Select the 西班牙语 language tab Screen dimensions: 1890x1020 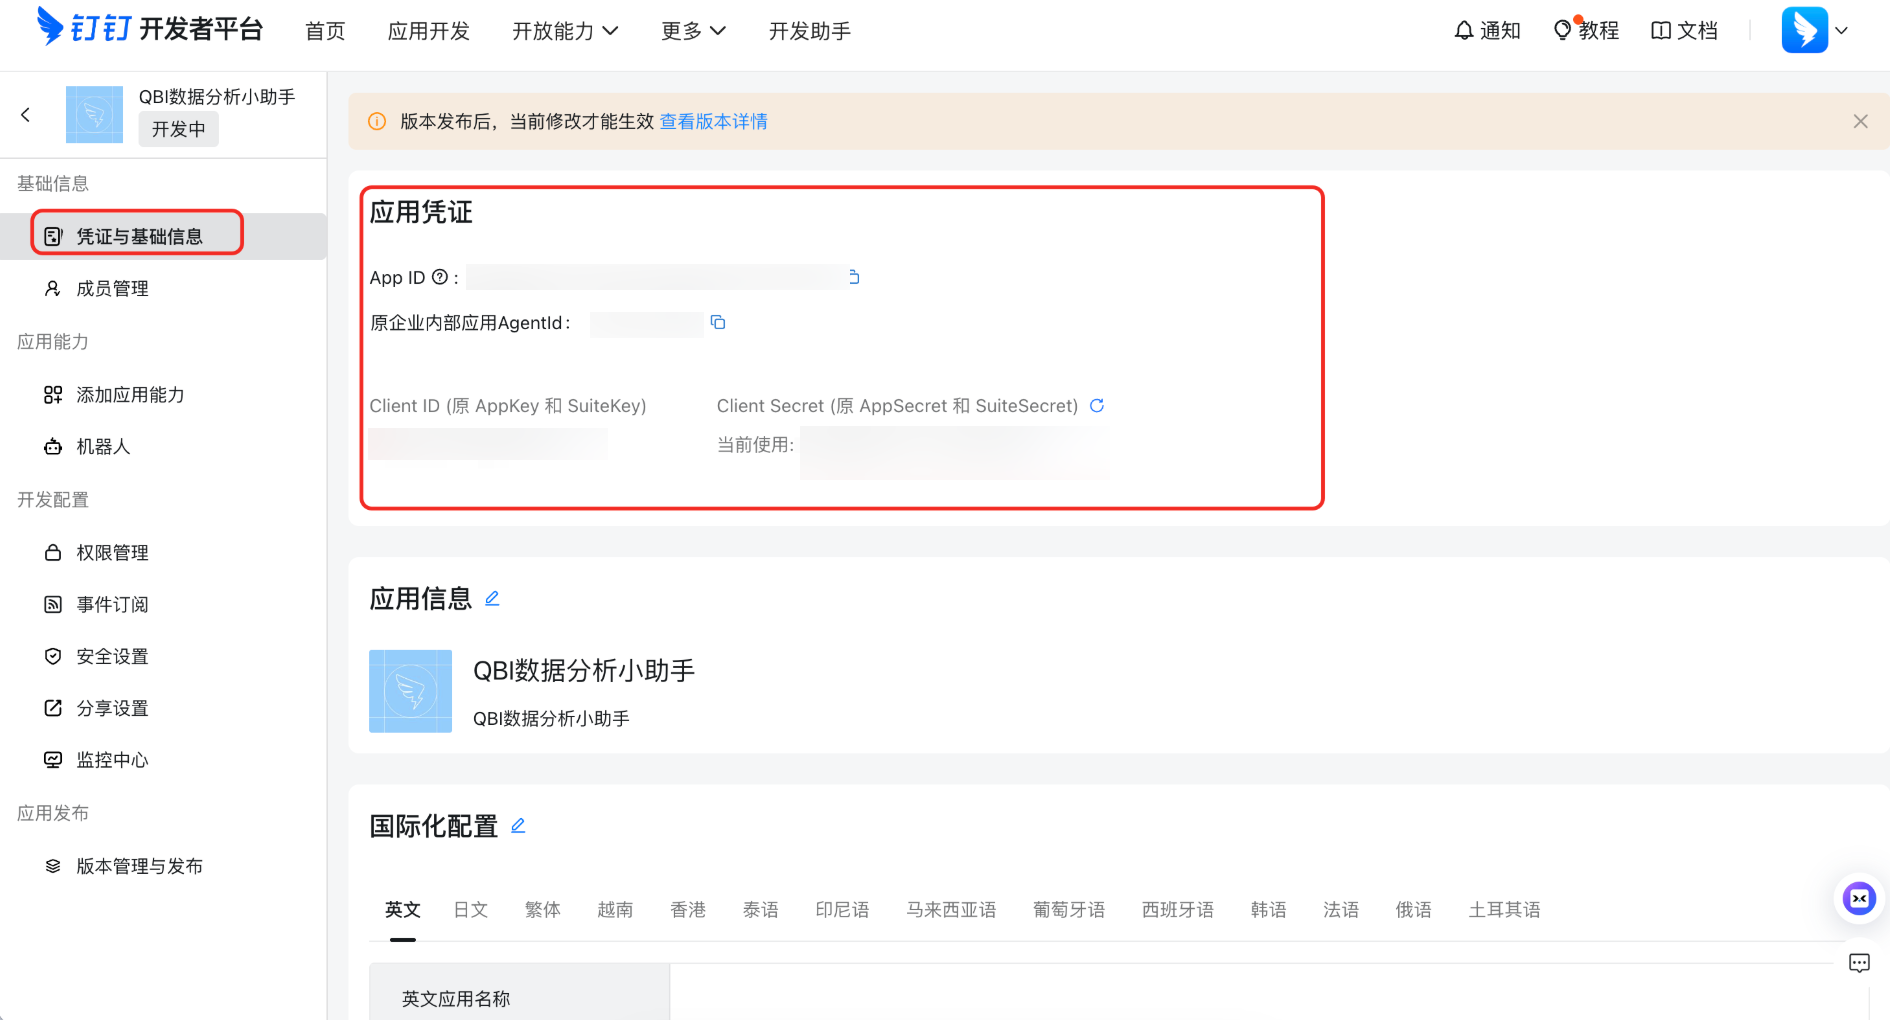point(1178,910)
